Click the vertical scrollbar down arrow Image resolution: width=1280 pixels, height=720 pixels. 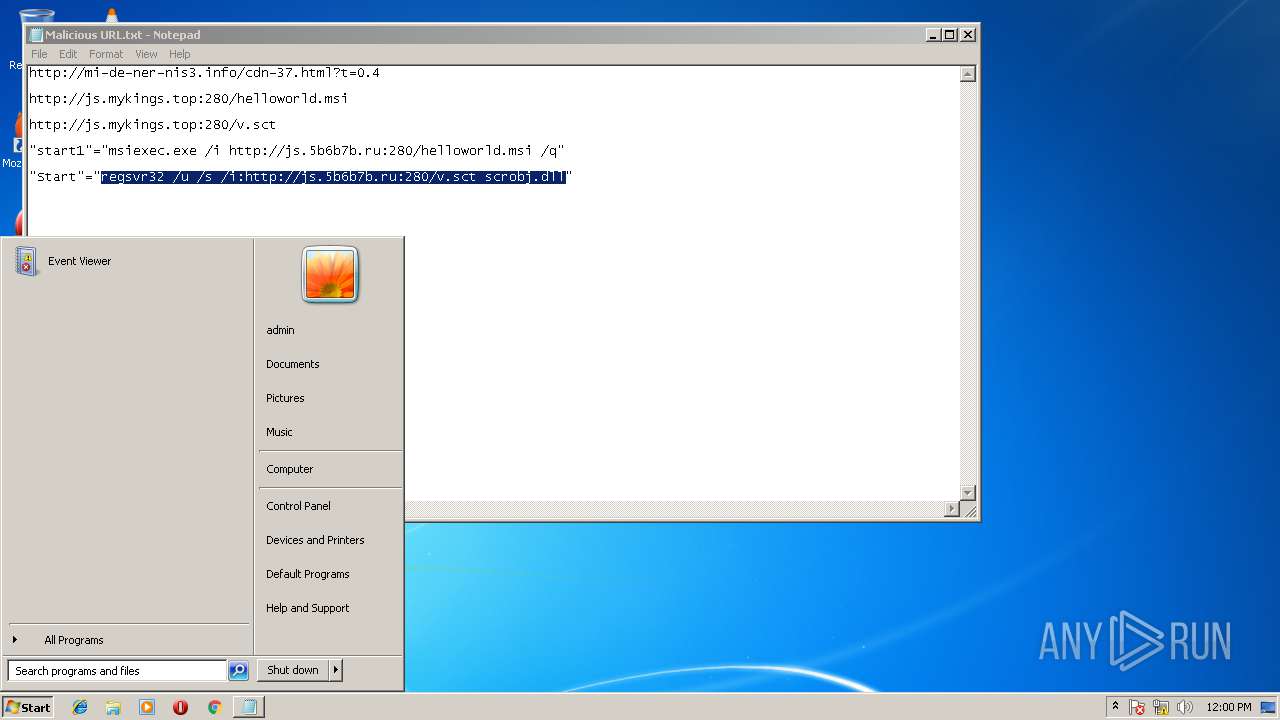click(x=967, y=493)
